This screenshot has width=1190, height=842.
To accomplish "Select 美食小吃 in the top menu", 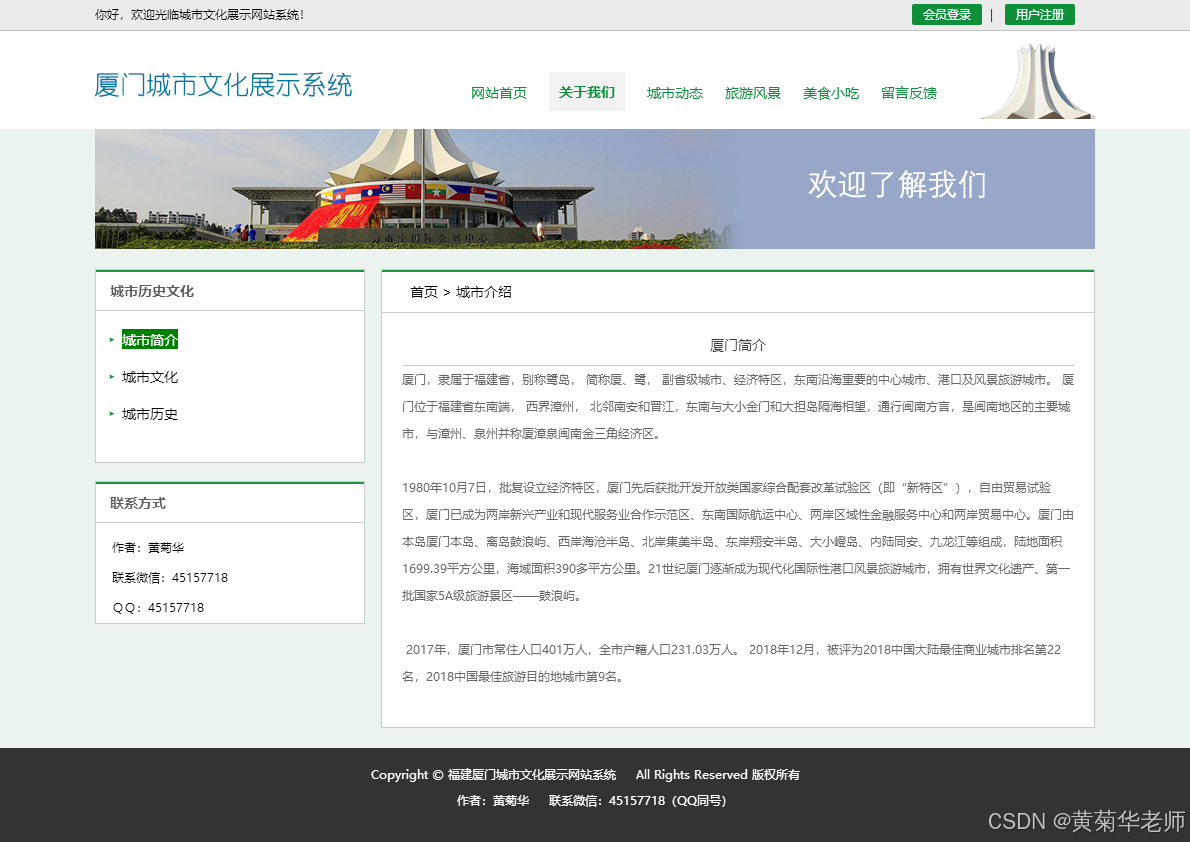I will [x=830, y=93].
